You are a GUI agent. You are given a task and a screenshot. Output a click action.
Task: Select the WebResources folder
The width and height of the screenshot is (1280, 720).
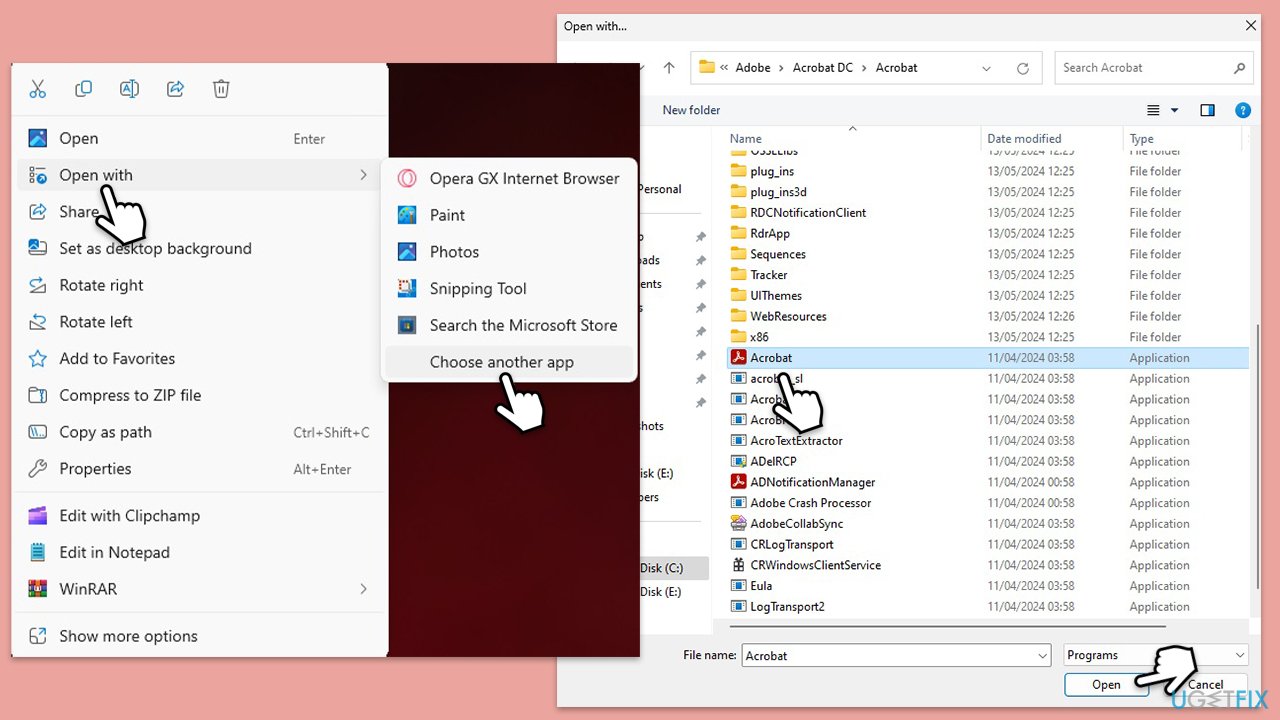[x=788, y=317]
